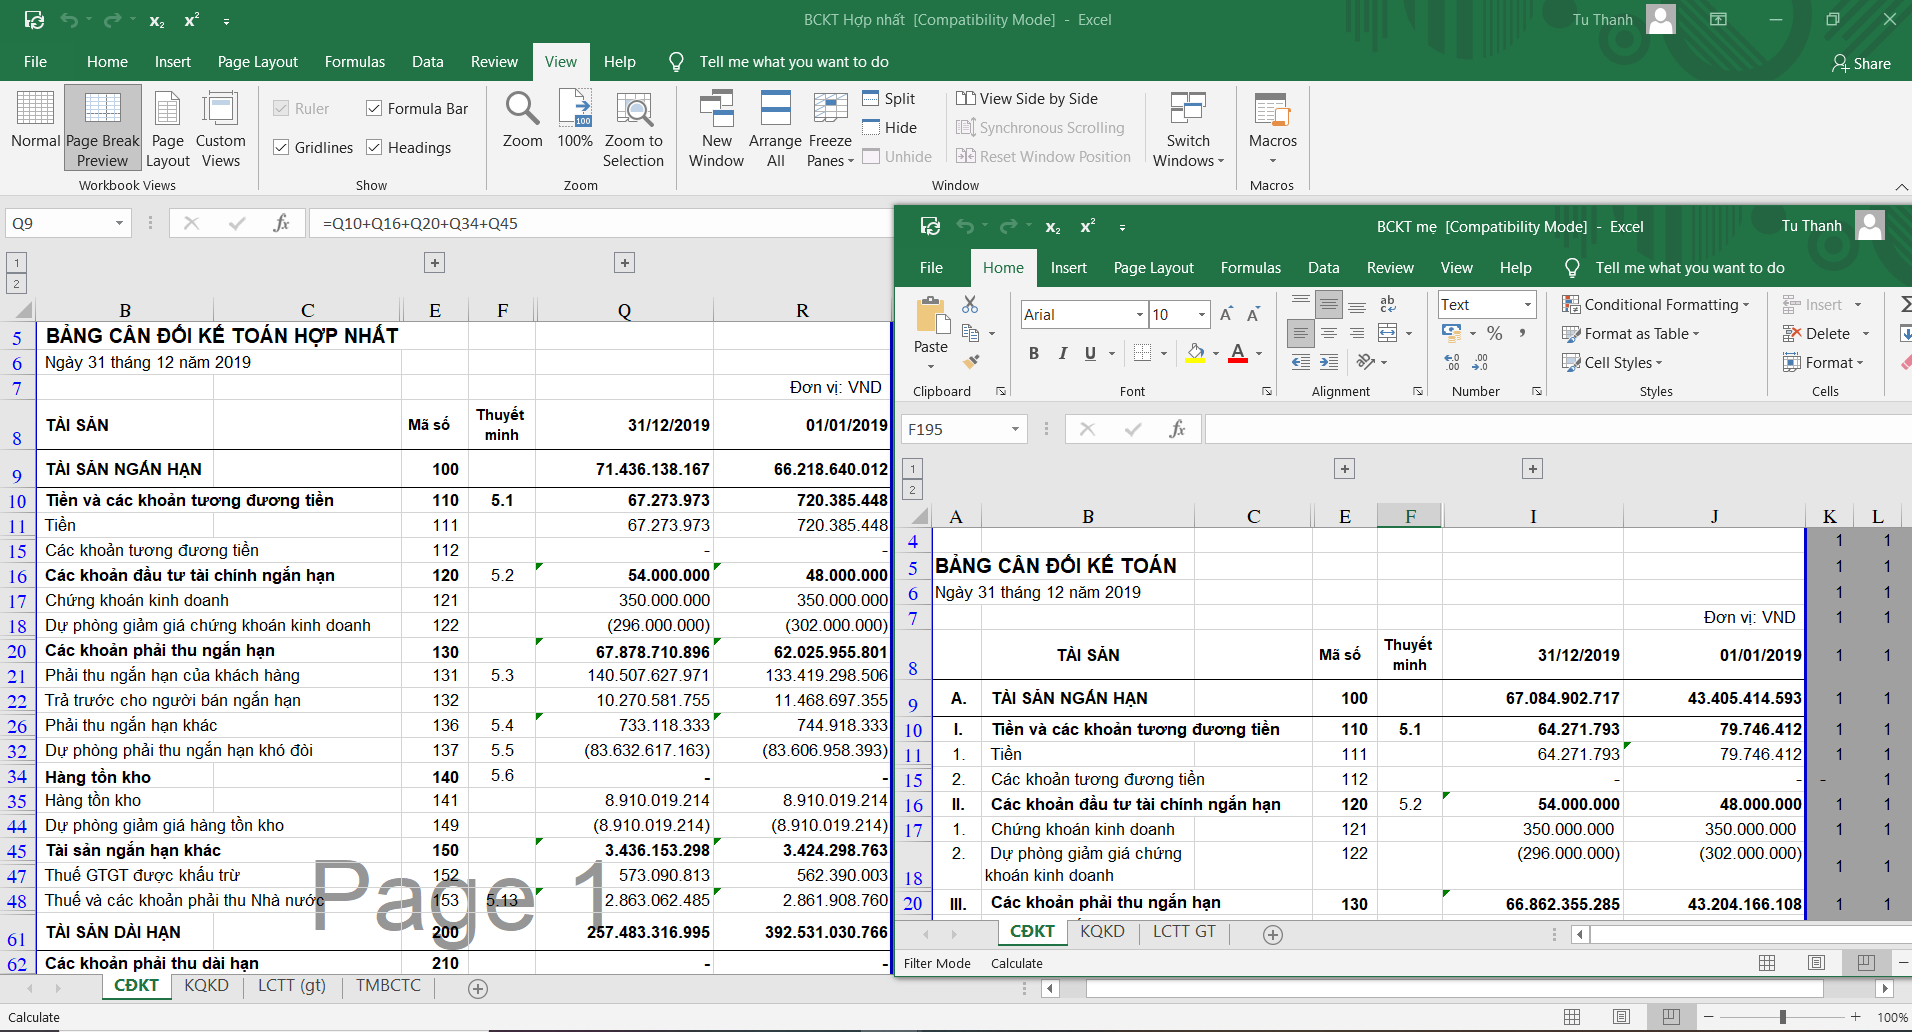Disable the Headings checkbox
The image size is (1912, 1032).
[x=374, y=148]
